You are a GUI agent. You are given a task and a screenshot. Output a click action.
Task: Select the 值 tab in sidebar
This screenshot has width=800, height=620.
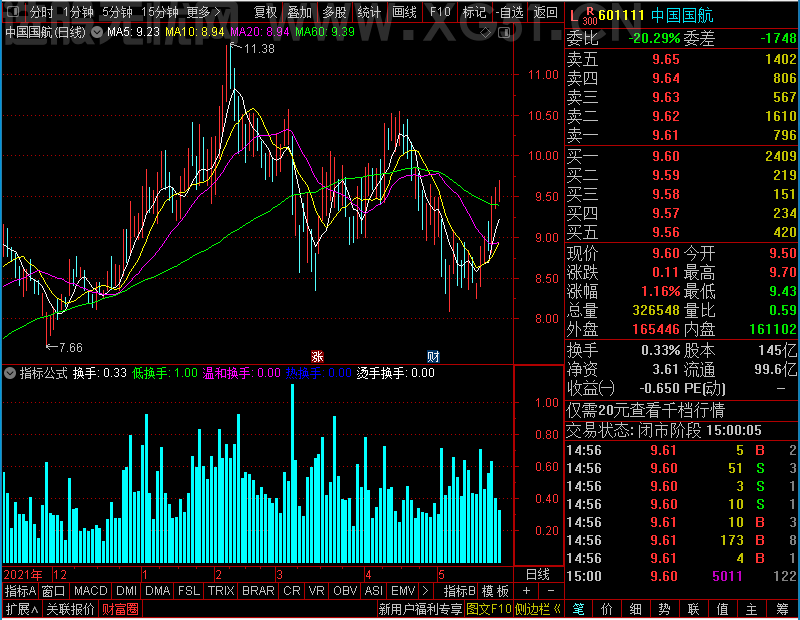722,609
